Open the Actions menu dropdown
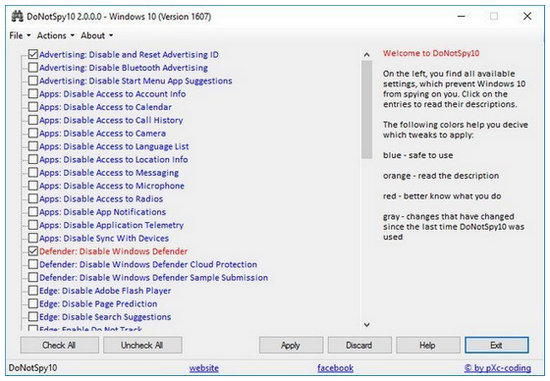 pos(55,35)
